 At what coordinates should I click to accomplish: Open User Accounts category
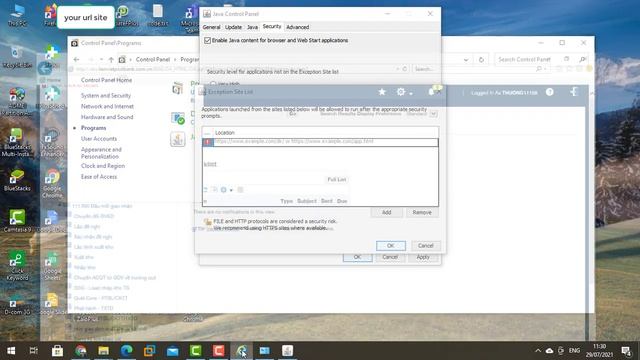tap(99, 139)
